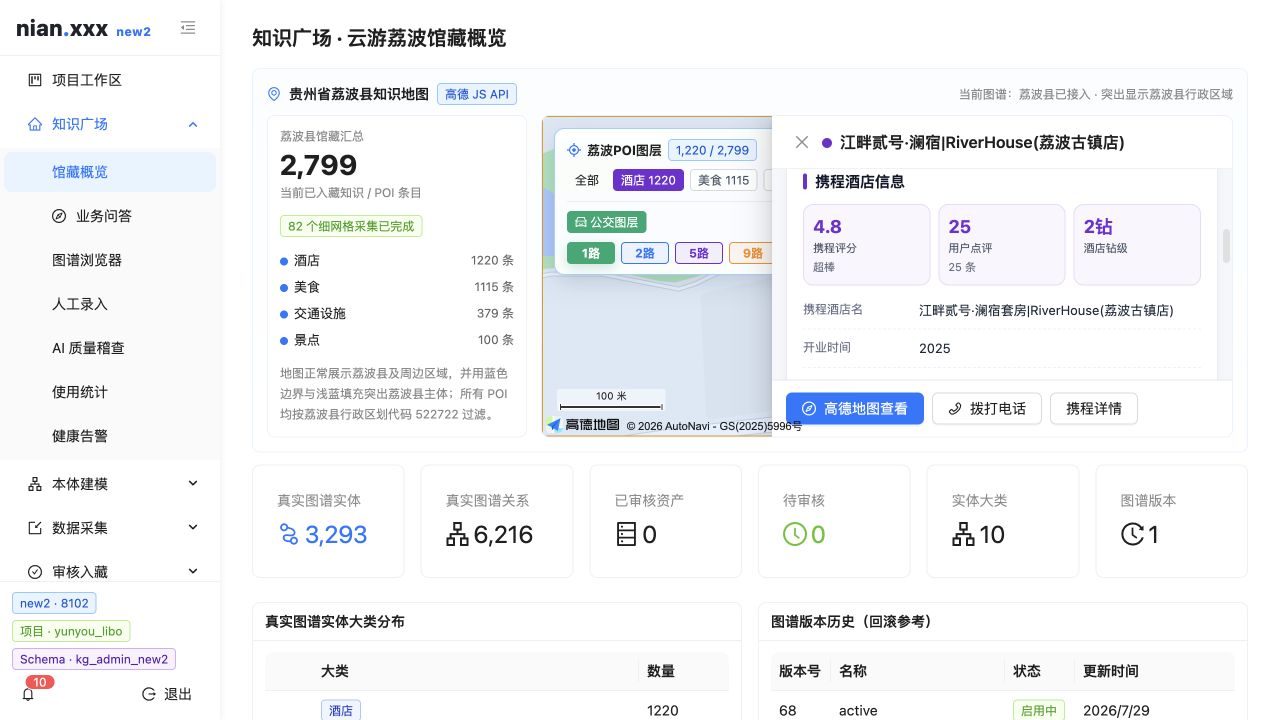1280x720 pixels.
Task: Click the 高德 JS API tag
Action: click(x=477, y=94)
